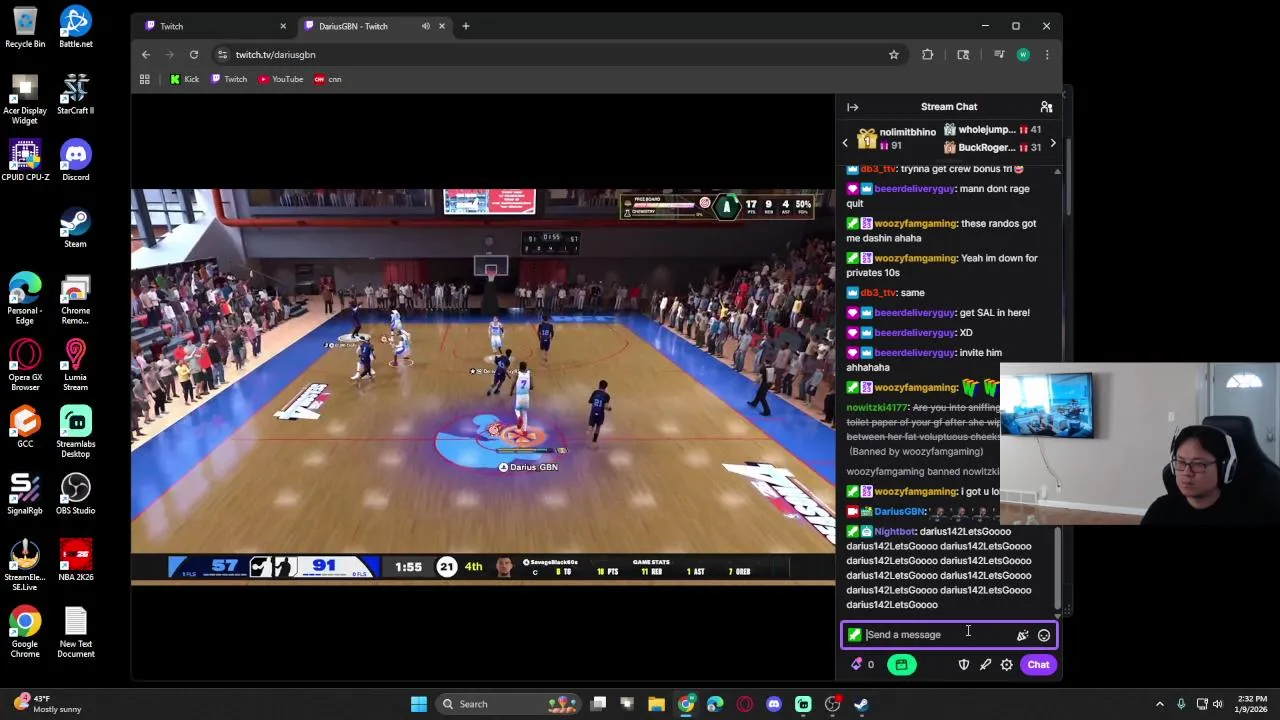
Task: Click the green stream manager button
Action: click(x=901, y=665)
